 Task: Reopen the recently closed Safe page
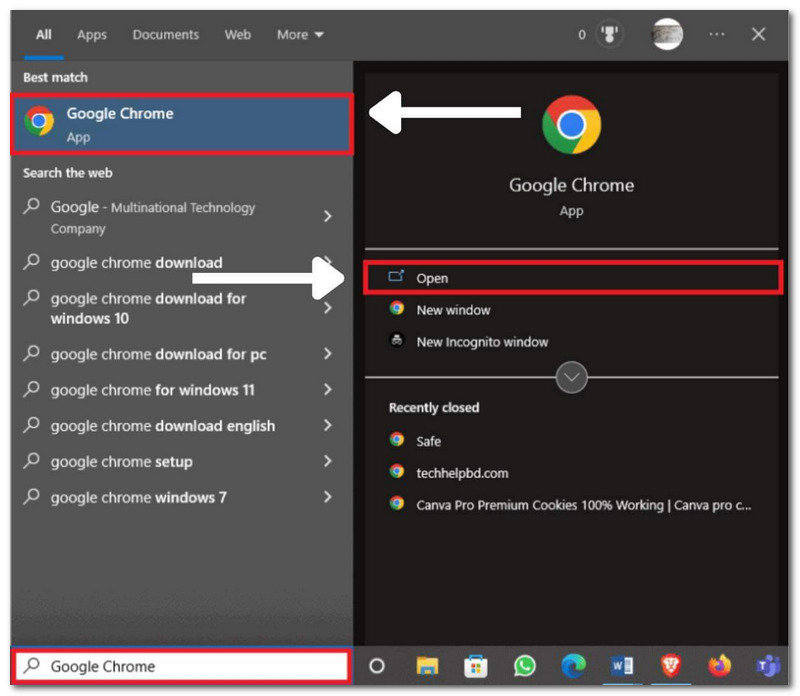[572, 440]
